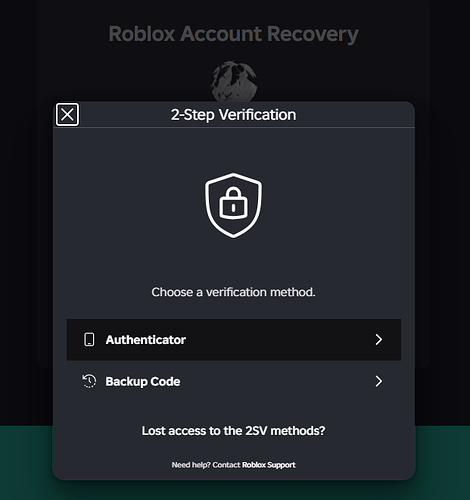This screenshot has width=470, height=500.
Task: Select the Backup Code verification method label
Action: click(x=143, y=381)
